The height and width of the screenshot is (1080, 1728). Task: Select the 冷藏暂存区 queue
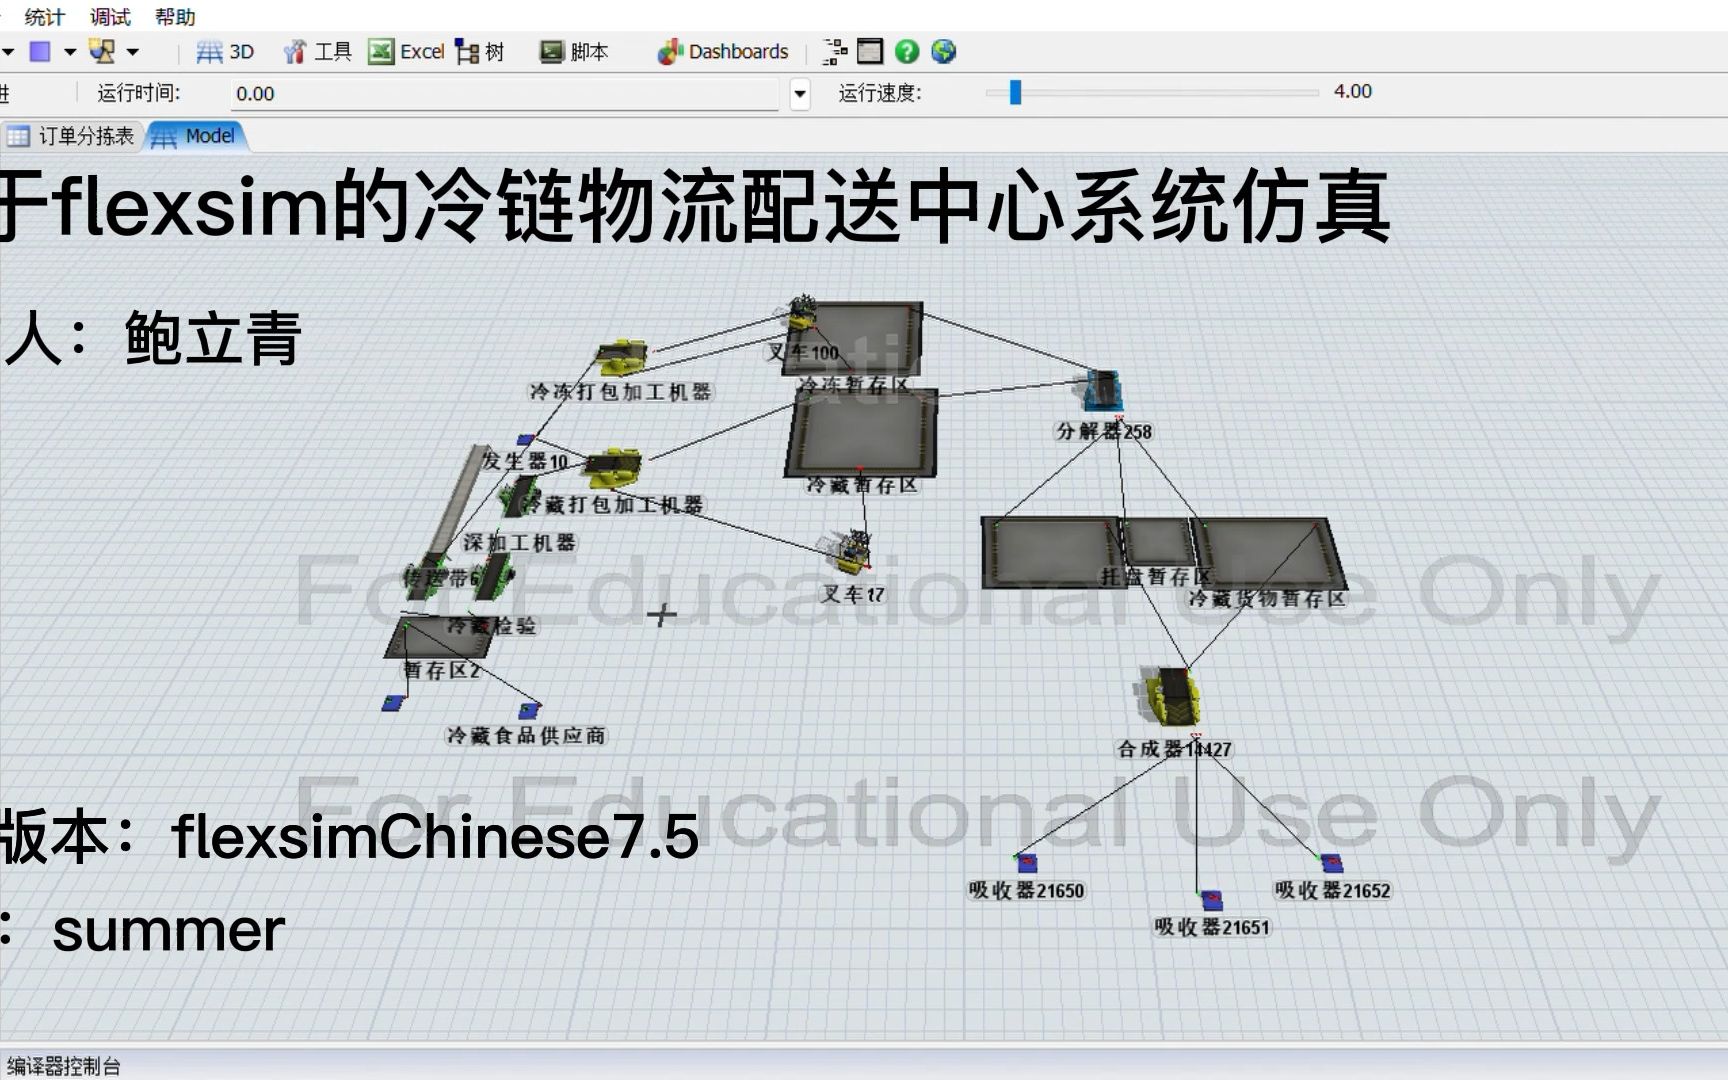coord(862,432)
